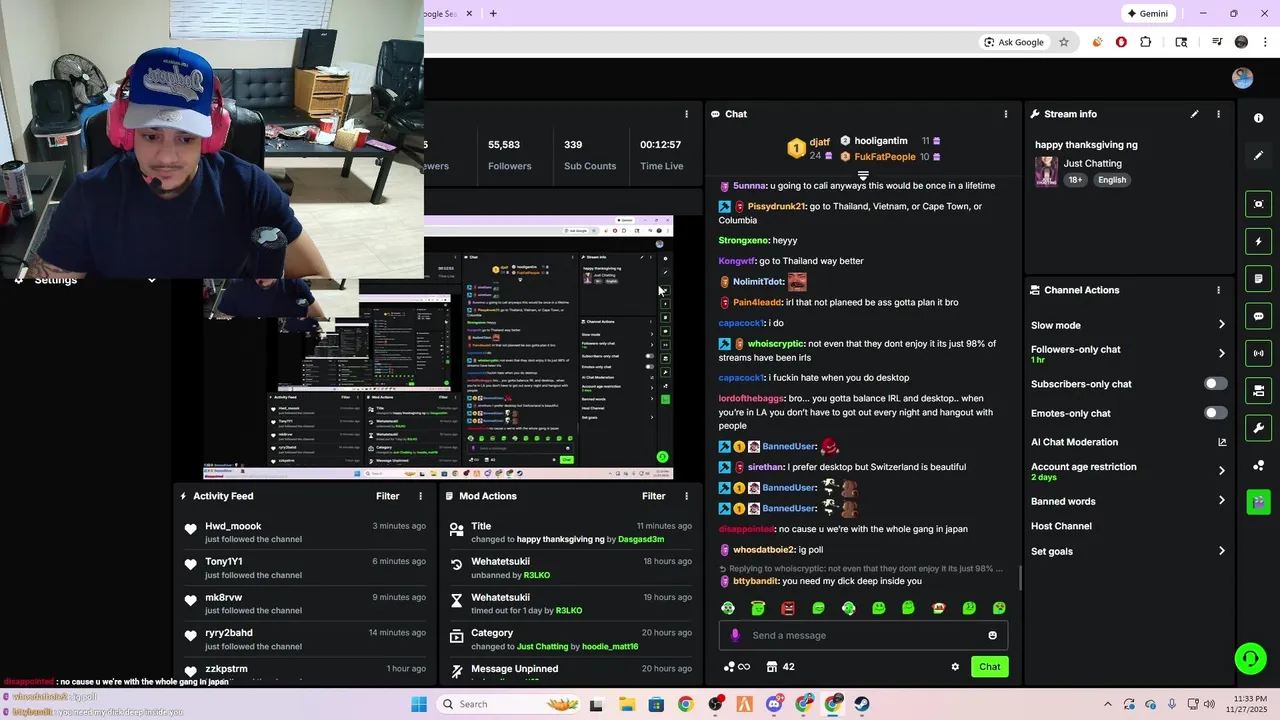This screenshot has width=1280, height=720.
Task: Open the emoji picker in message box
Action: coord(992,635)
